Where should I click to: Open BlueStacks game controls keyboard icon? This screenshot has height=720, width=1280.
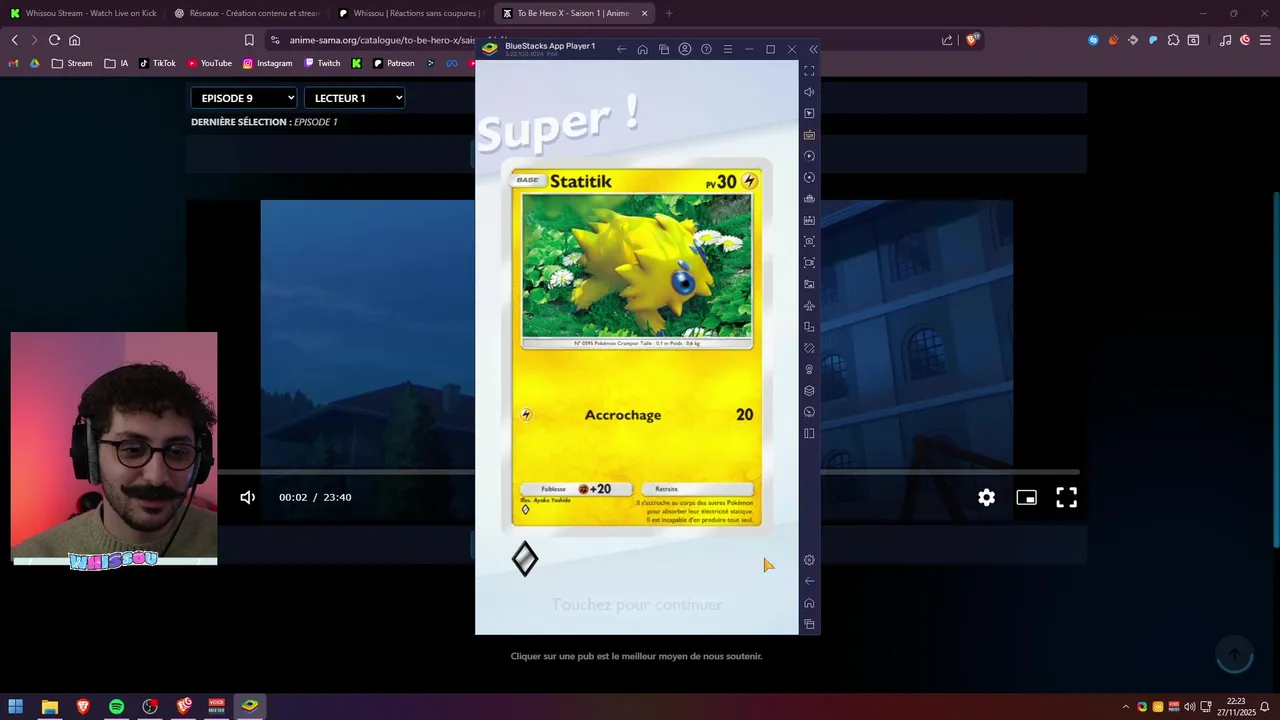tap(809, 135)
